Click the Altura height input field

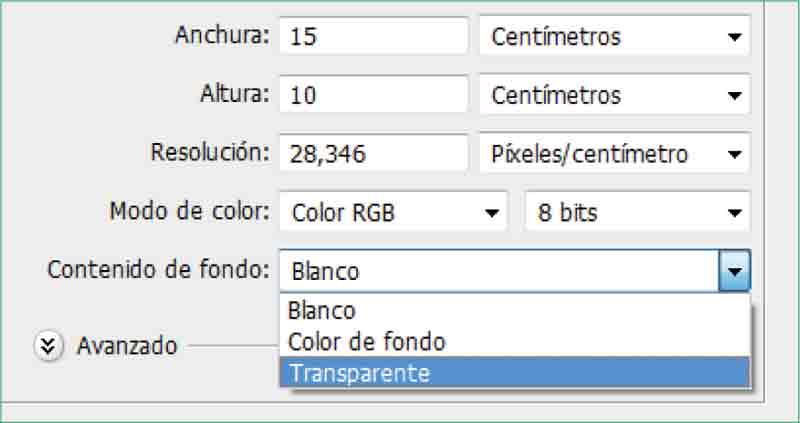pos(373,96)
